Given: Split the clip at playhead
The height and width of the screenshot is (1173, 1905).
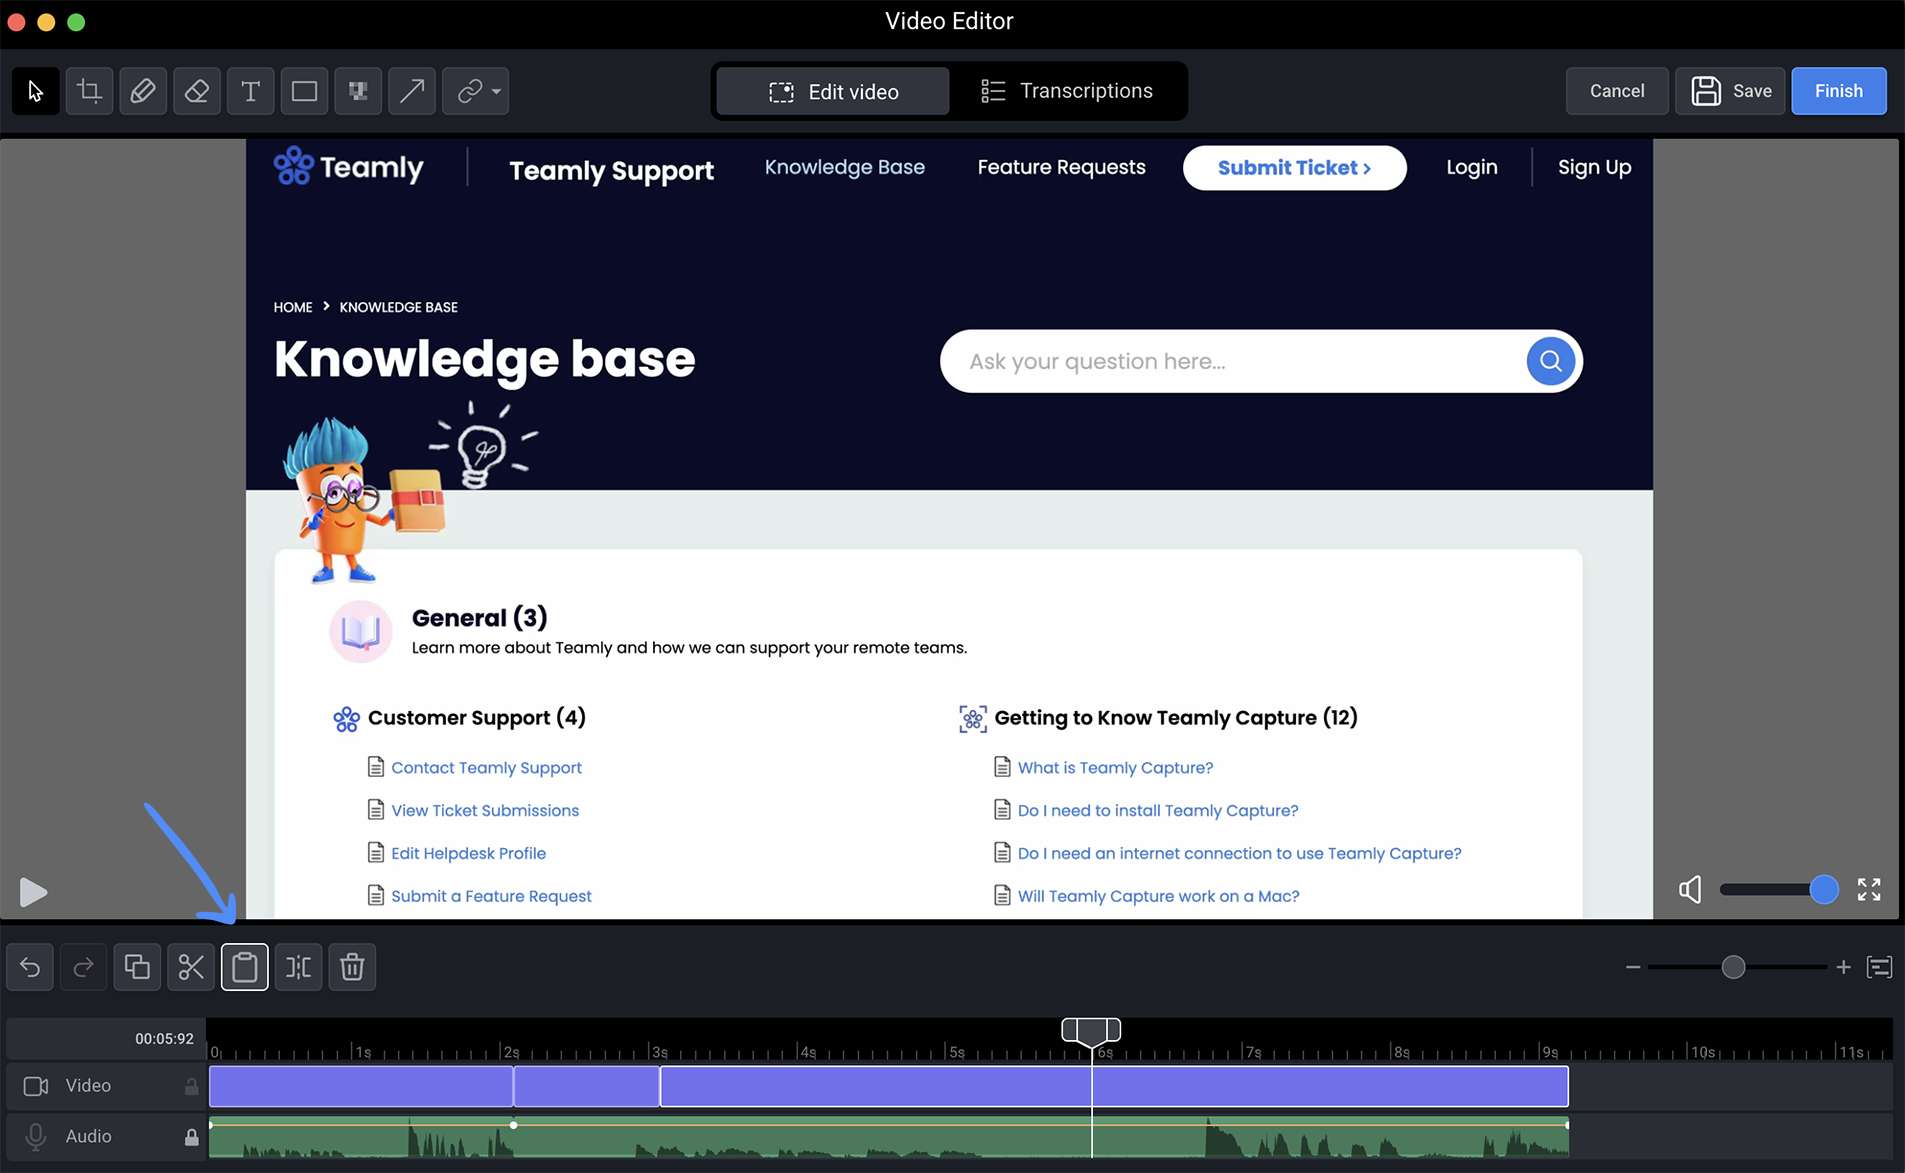Looking at the screenshot, I should click(299, 967).
